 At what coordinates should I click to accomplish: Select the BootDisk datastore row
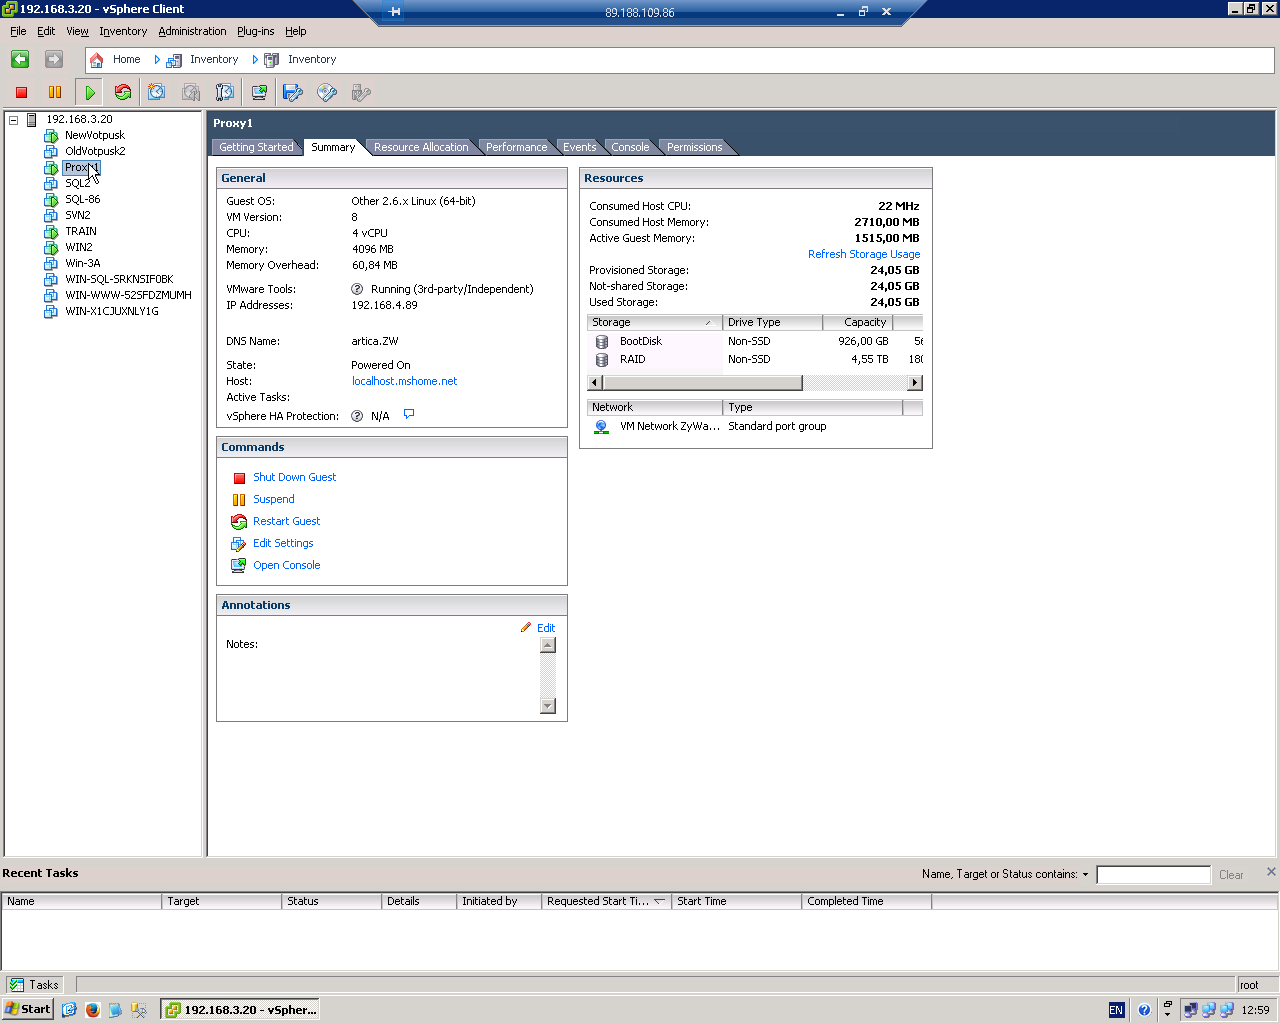755,341
